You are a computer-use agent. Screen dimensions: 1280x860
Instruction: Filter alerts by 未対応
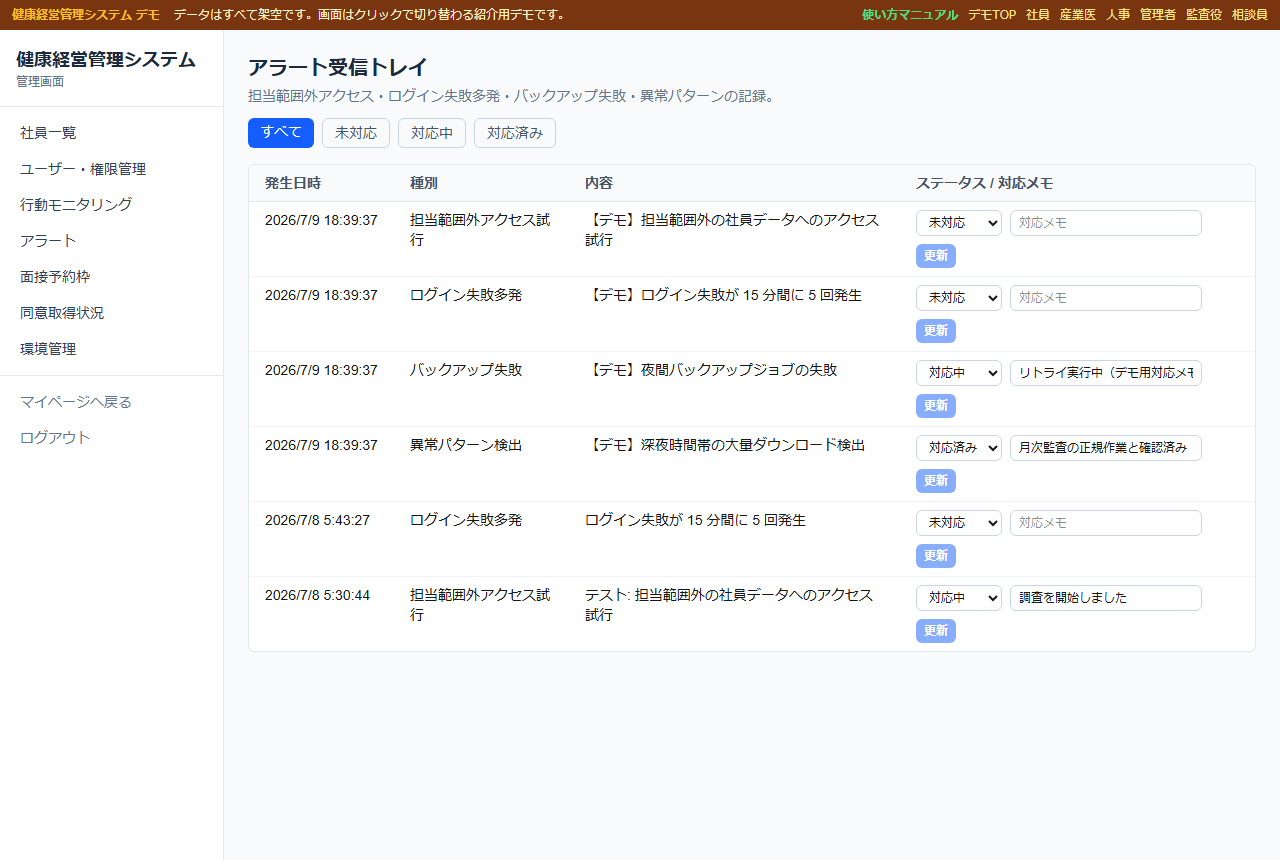[x=356, y=133]
